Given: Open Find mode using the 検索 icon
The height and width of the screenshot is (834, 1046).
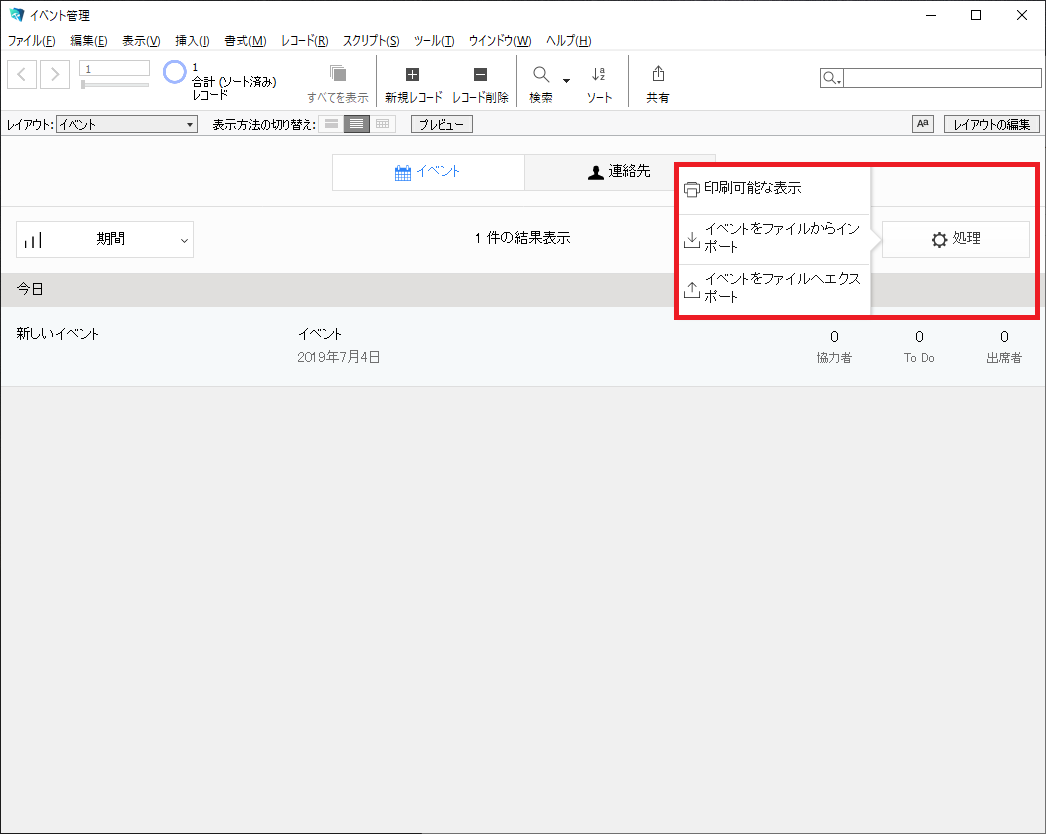Looking at the screenshot, I should [x=539, y=80].
